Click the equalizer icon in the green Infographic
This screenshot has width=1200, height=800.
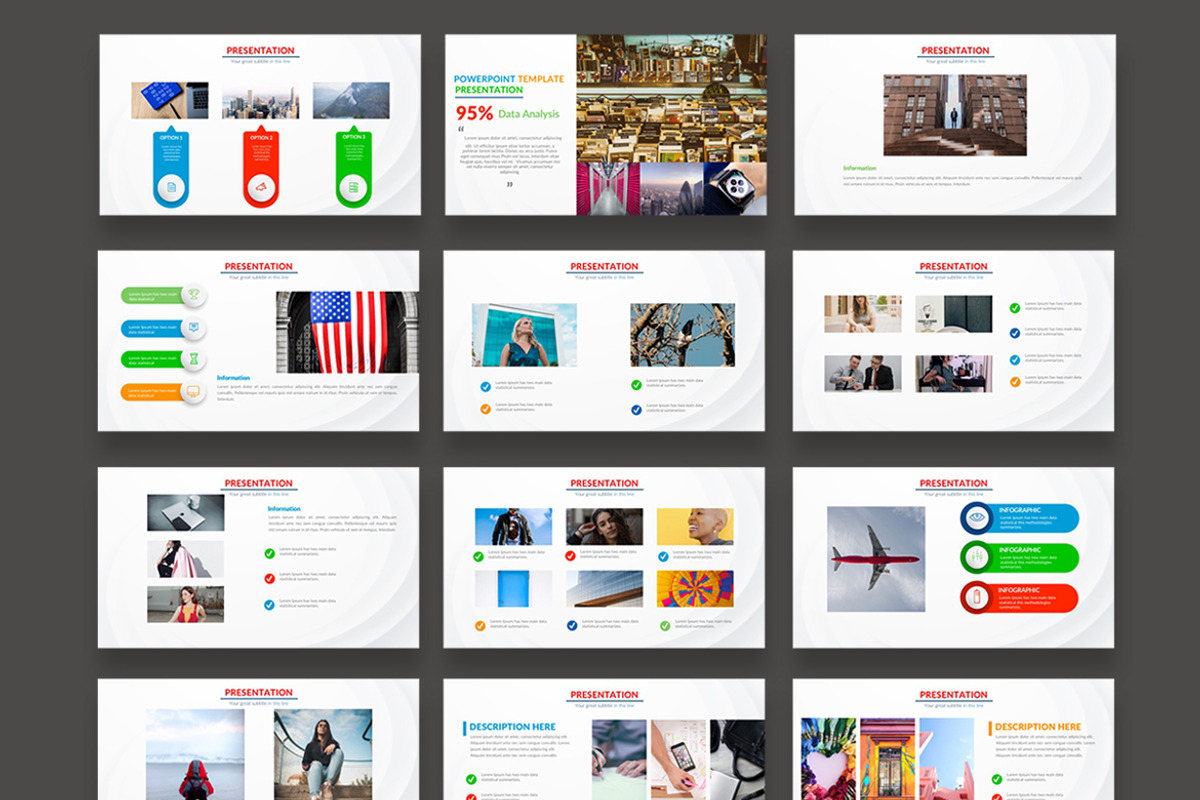(x=978, y=557)
